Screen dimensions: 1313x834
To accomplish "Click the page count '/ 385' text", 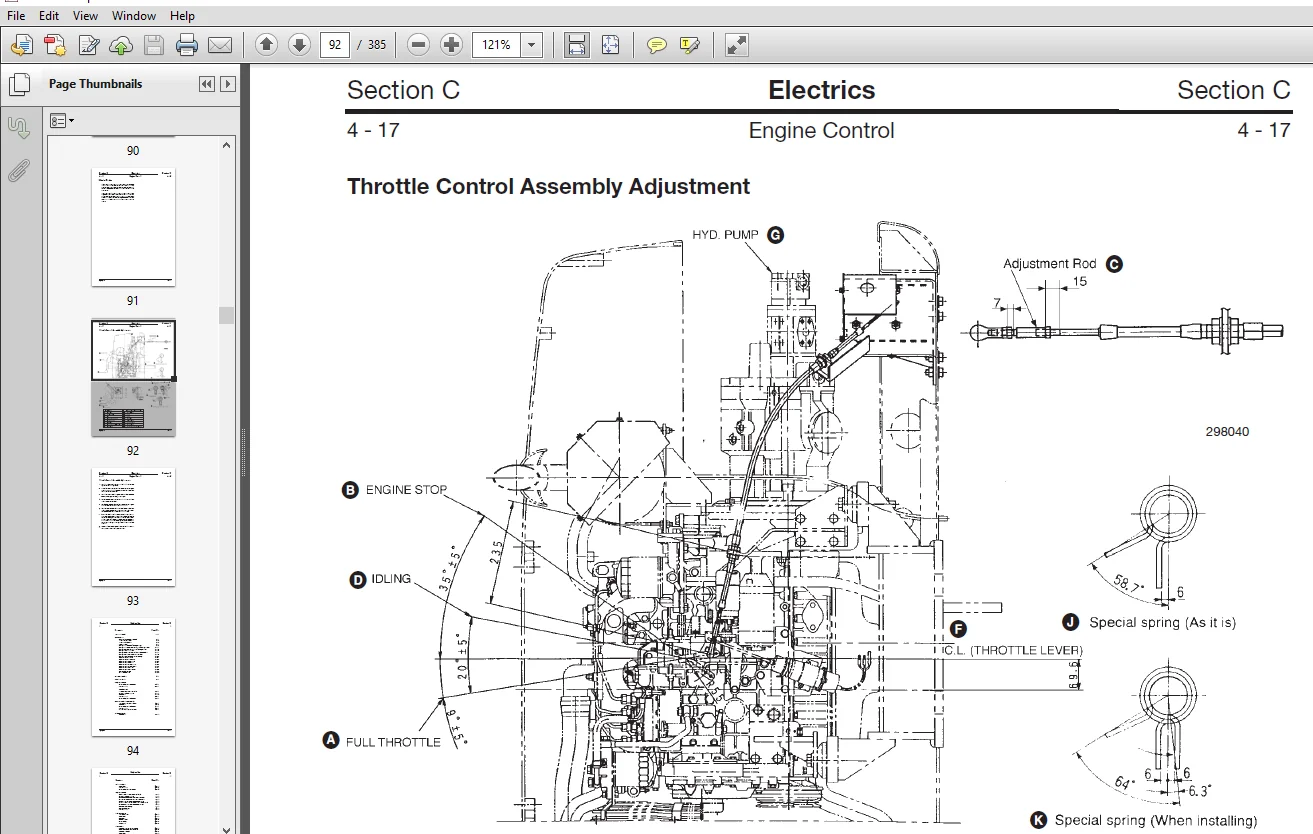I will (x=372, y=45).
